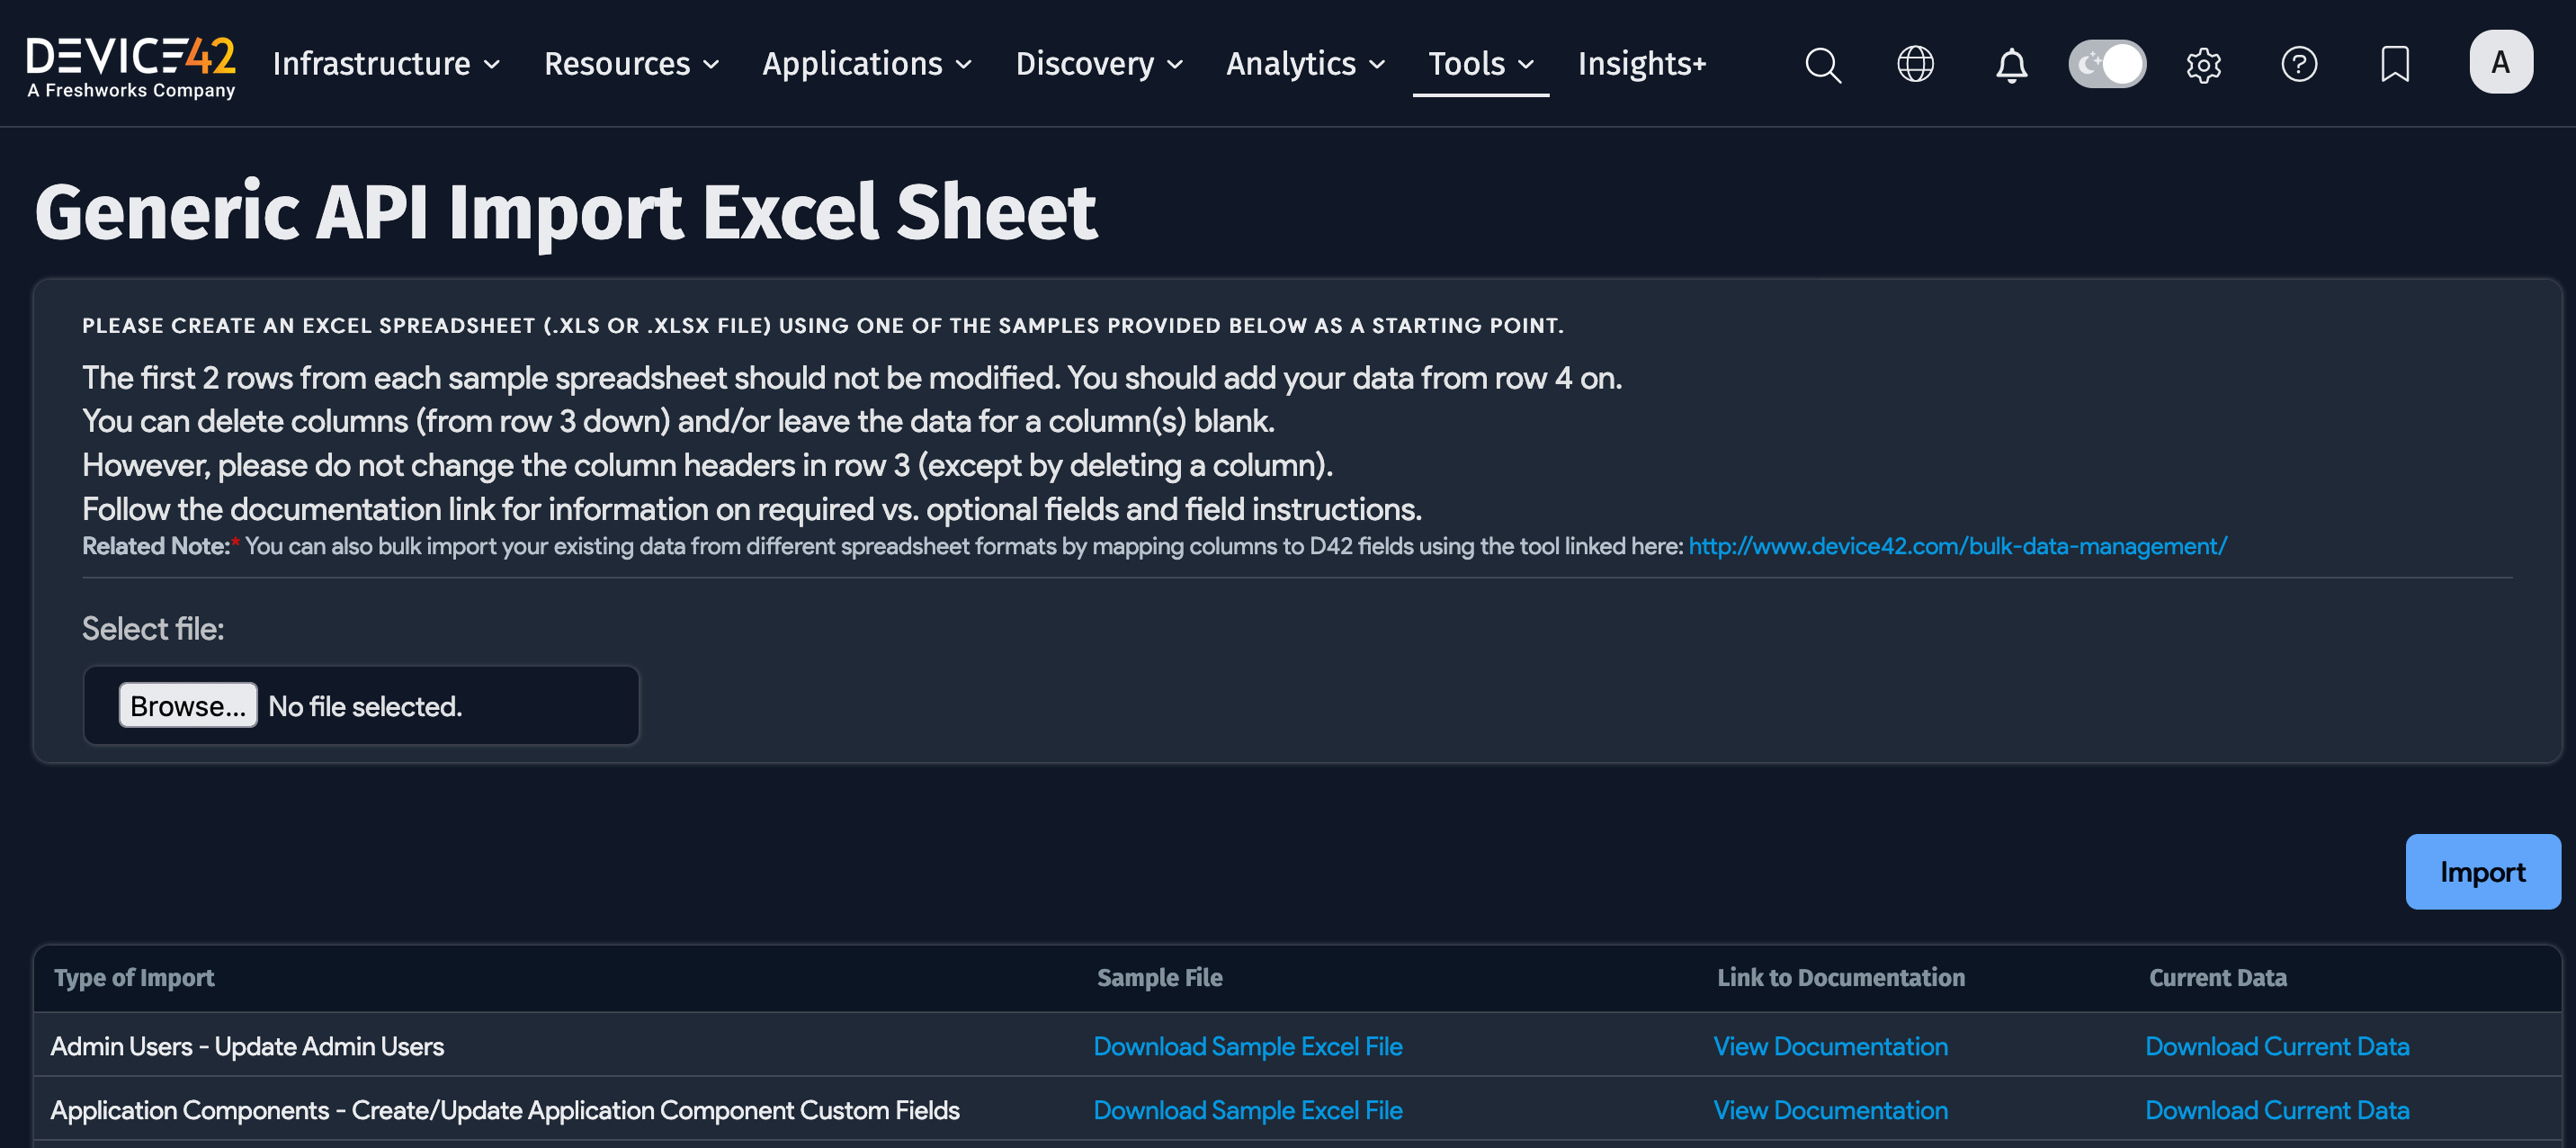The image size is (2576, 1148).
Task: Open the search magnifier icon
Action: 1822,64
